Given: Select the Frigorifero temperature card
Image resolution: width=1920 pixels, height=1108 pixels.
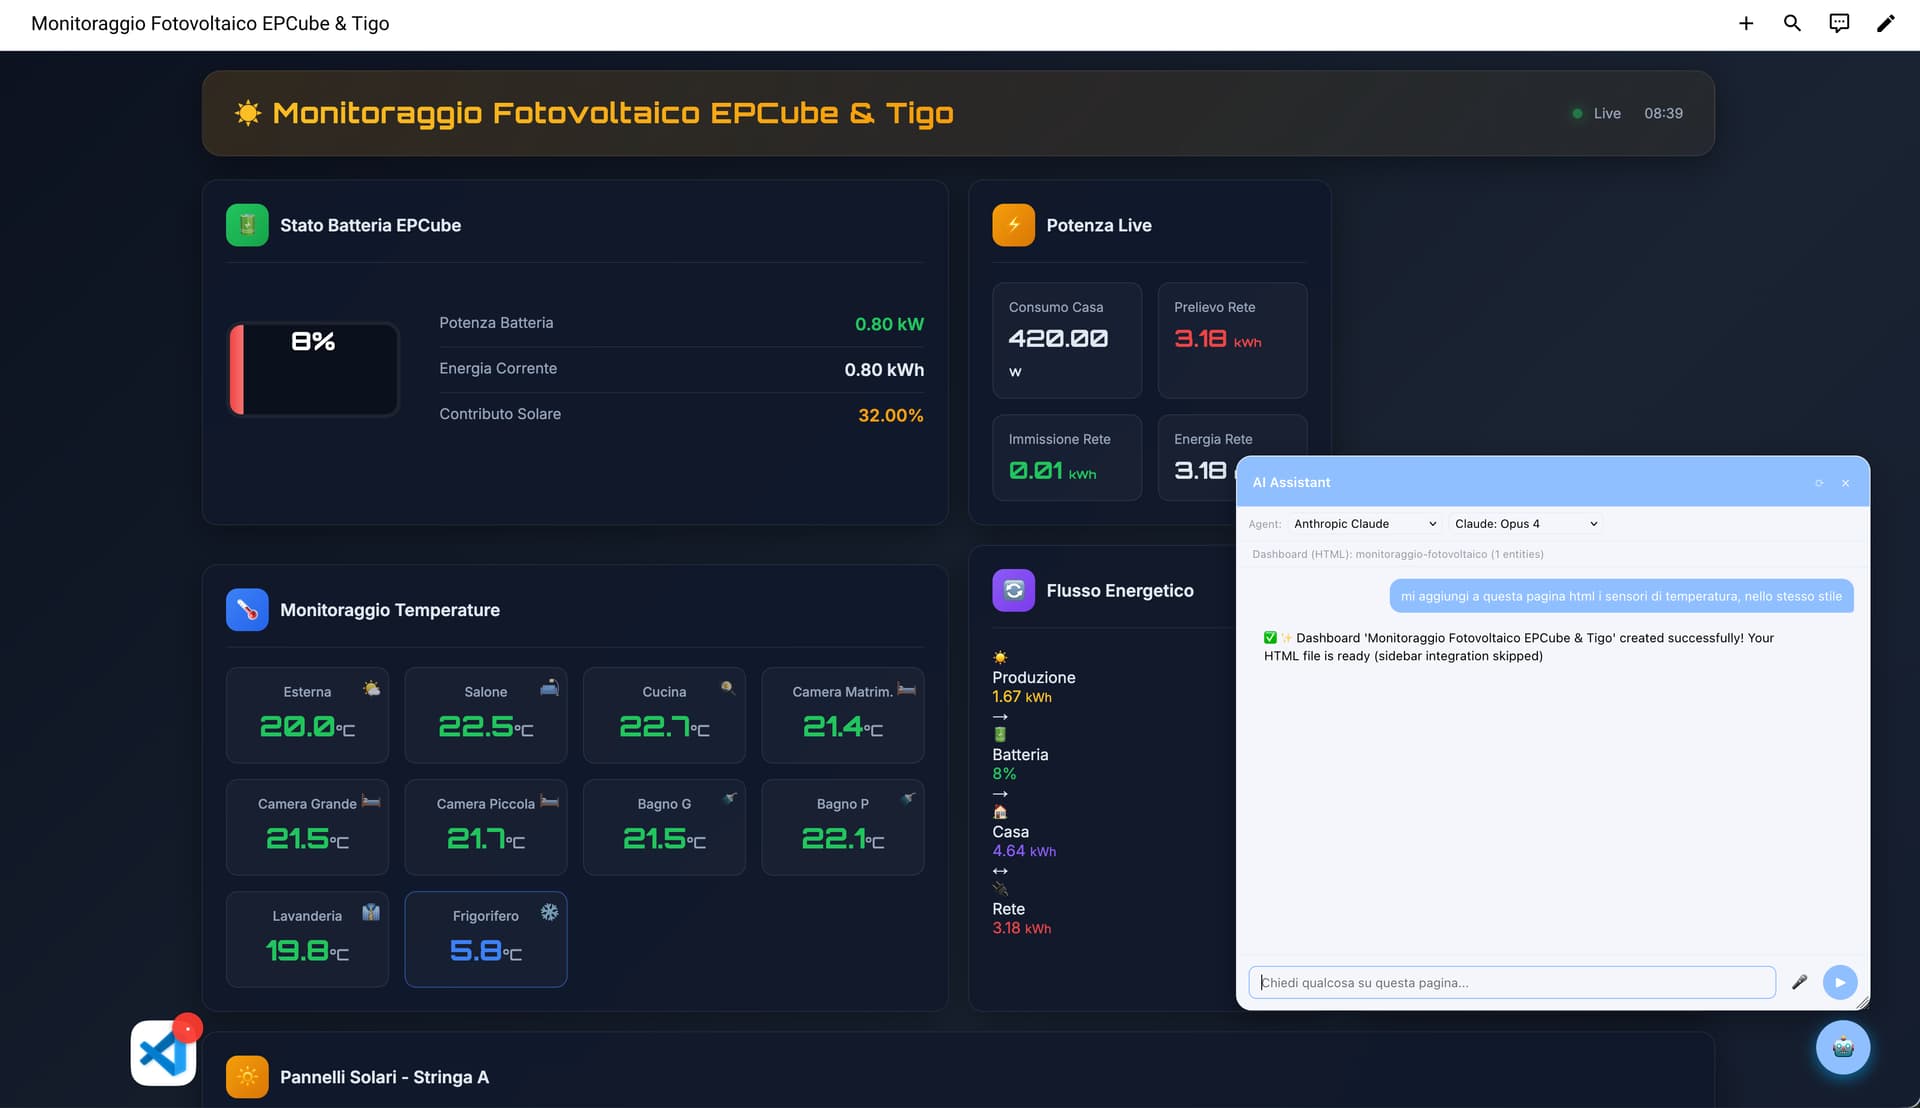Looking at the screenshot, I should 485,938.
